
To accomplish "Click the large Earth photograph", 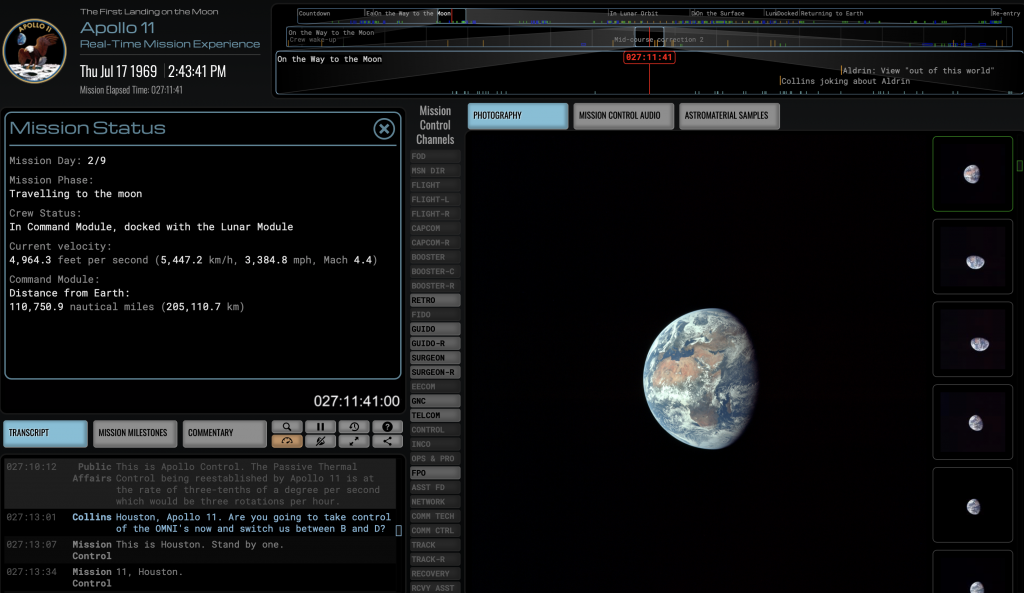I will (x=700, y=379).
